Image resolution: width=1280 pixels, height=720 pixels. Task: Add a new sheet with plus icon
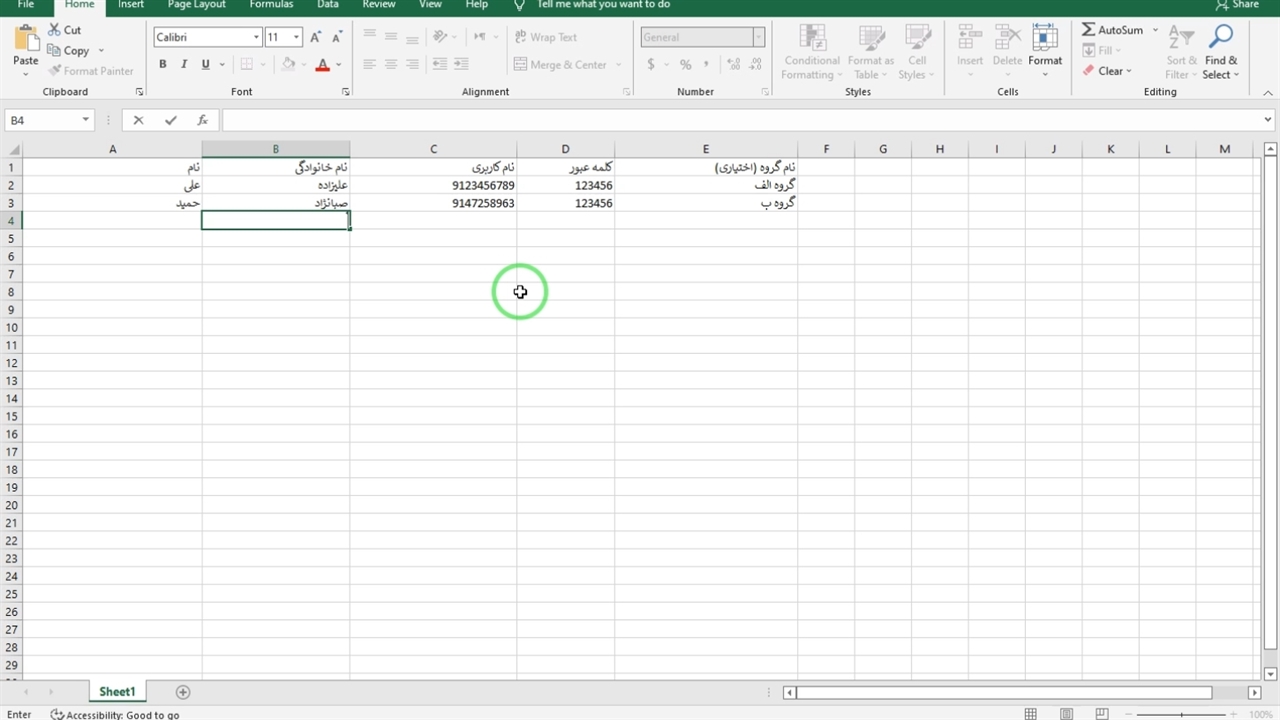point(183,692)
